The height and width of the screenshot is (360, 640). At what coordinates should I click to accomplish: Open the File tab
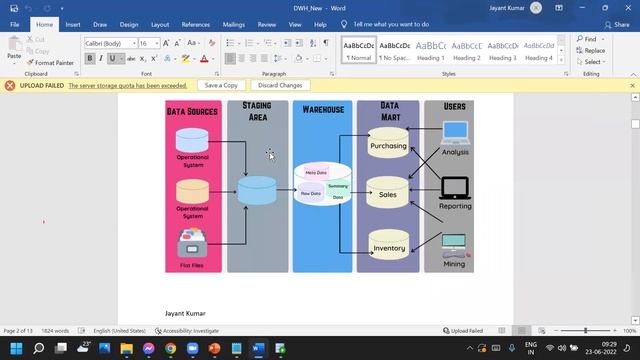click(x=15, y=24)
